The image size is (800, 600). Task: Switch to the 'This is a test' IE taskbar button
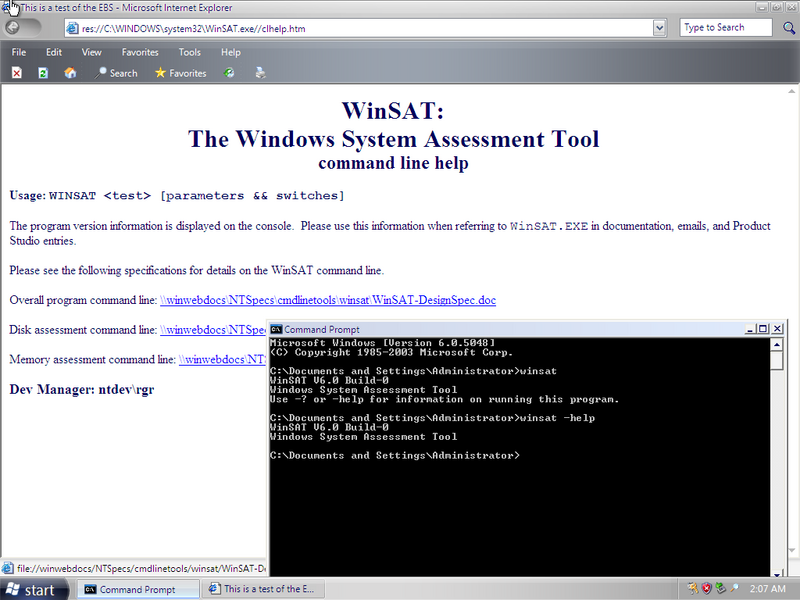[x=263, y=589]
